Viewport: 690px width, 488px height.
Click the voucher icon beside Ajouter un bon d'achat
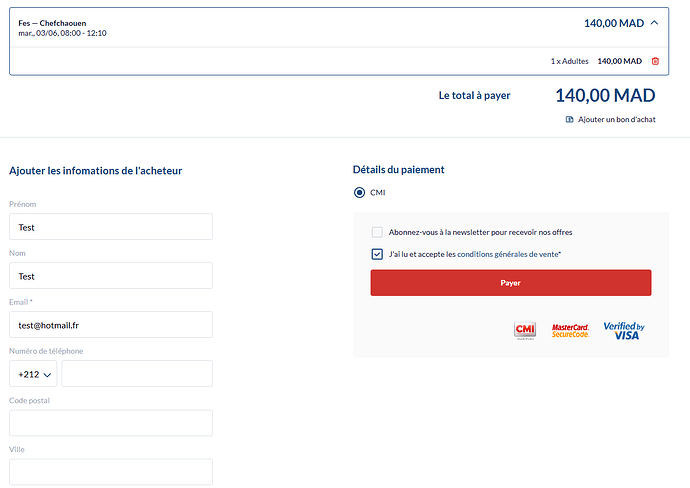click(x=569, y=119)
